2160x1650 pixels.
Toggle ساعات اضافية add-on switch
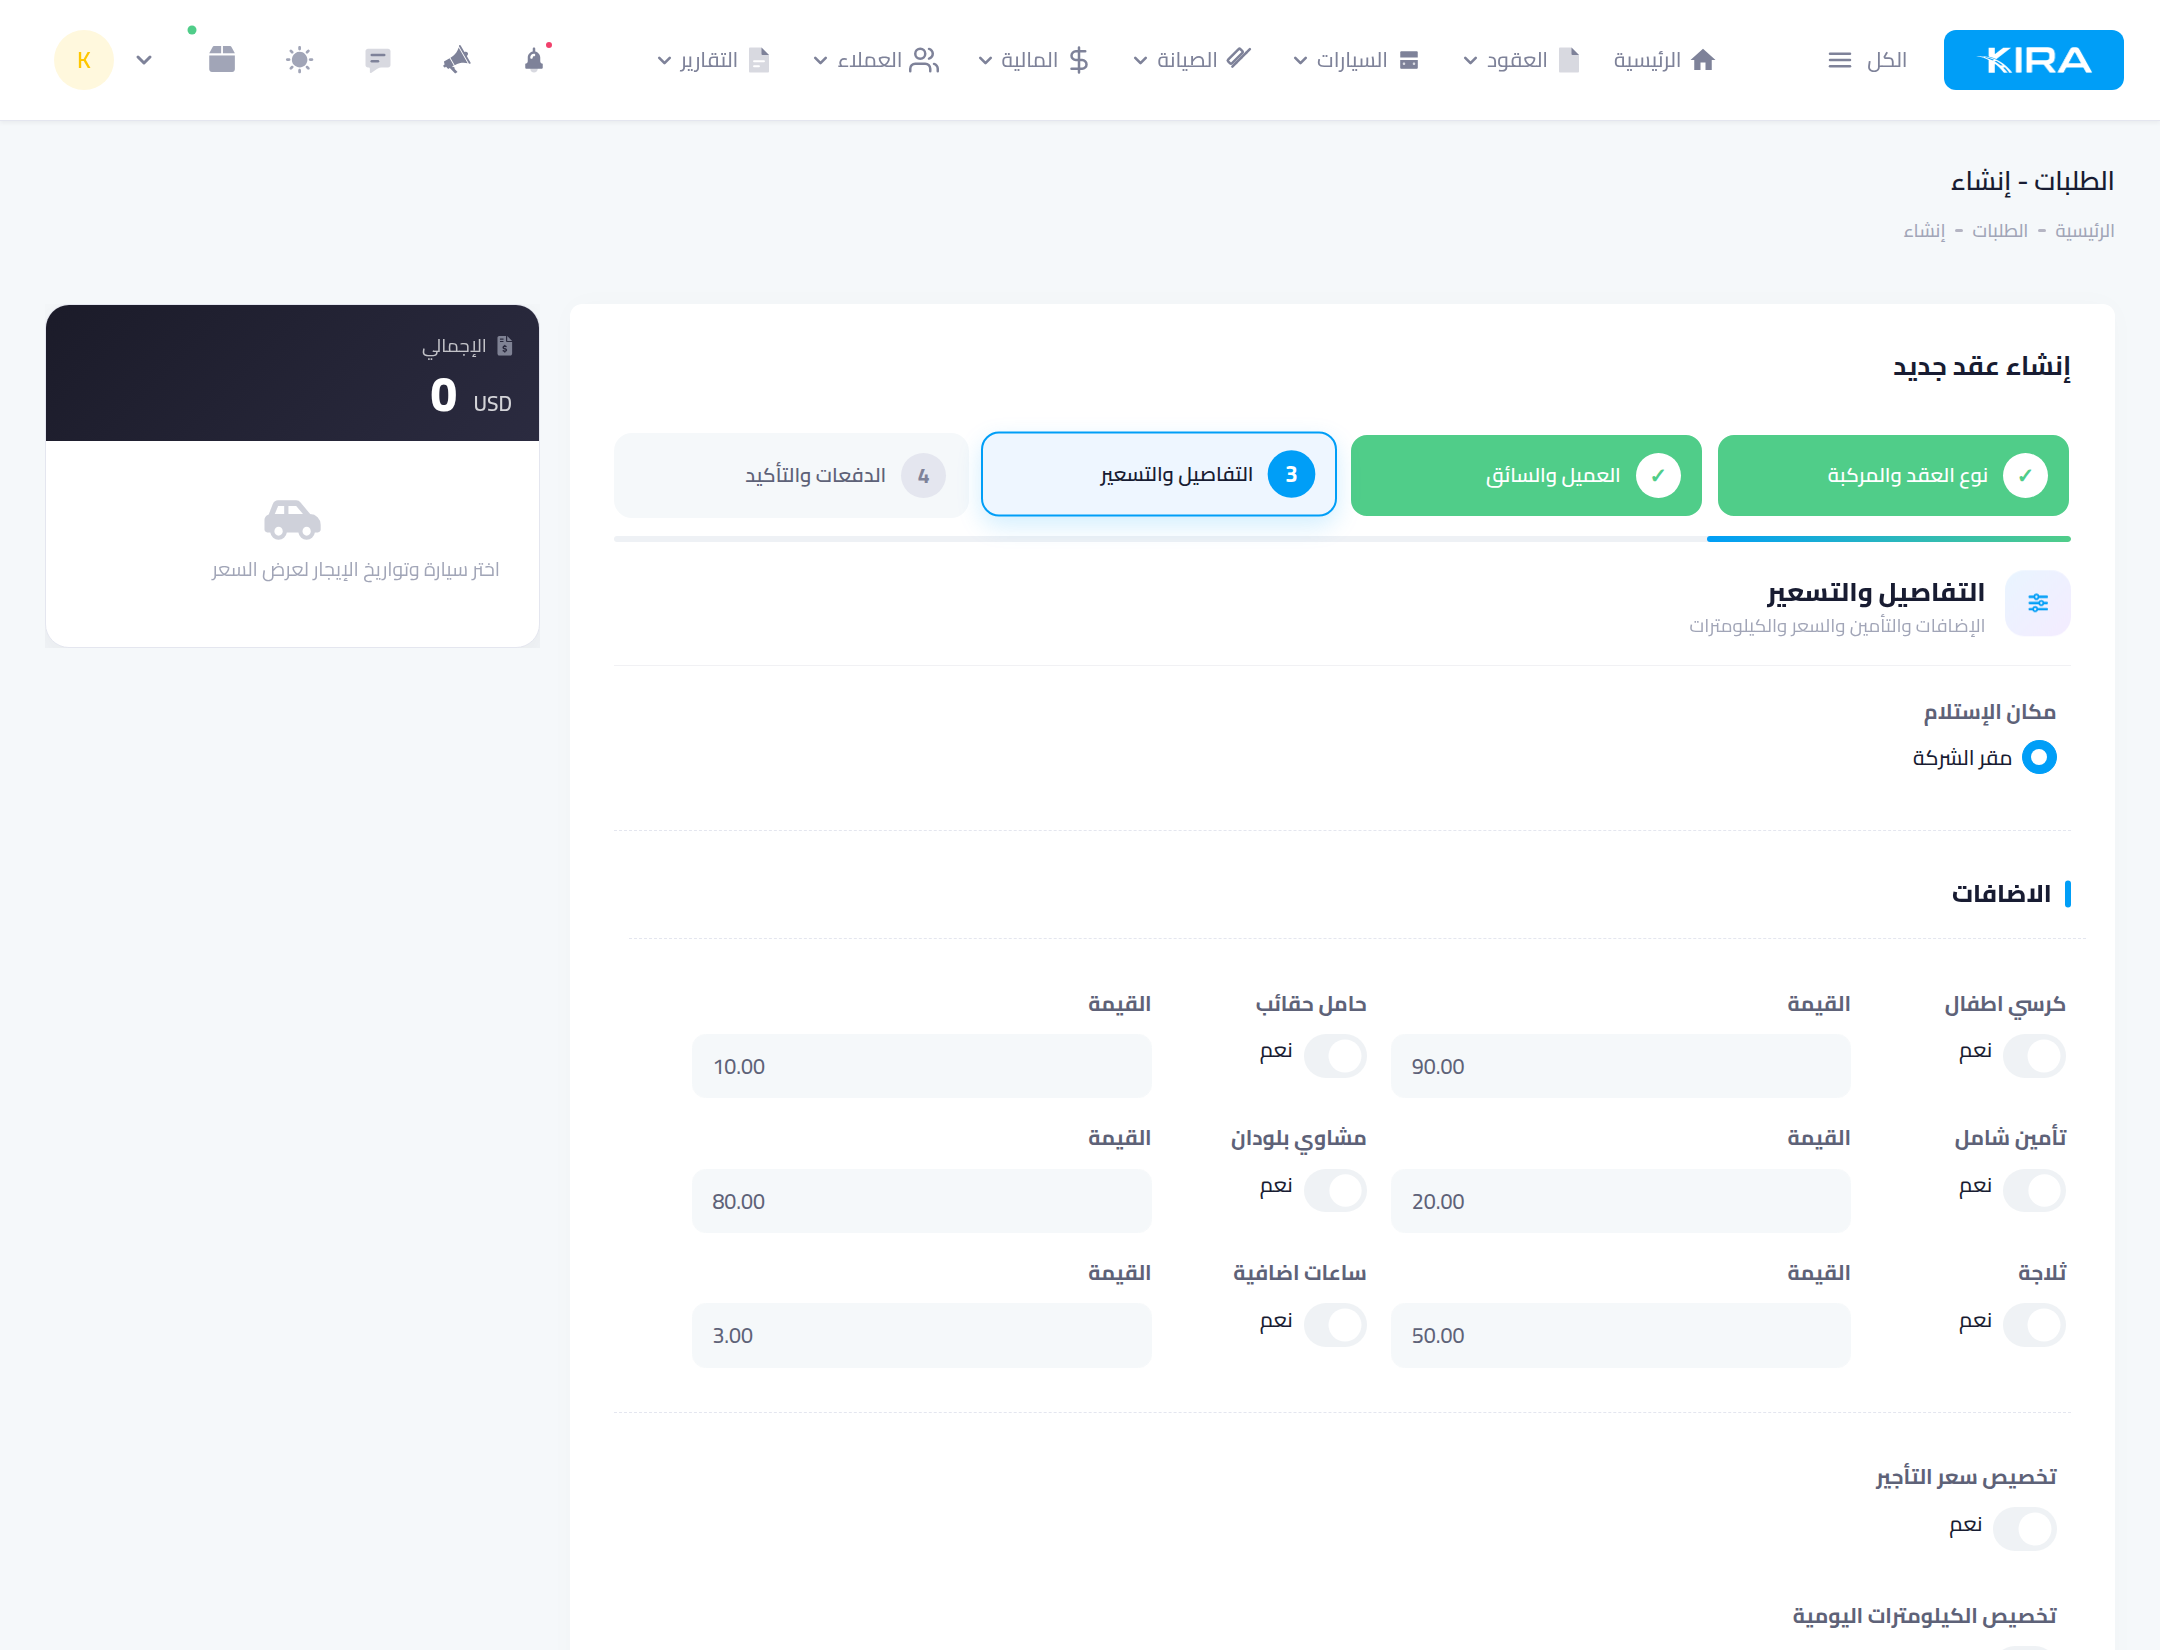click(1335, 1325)
